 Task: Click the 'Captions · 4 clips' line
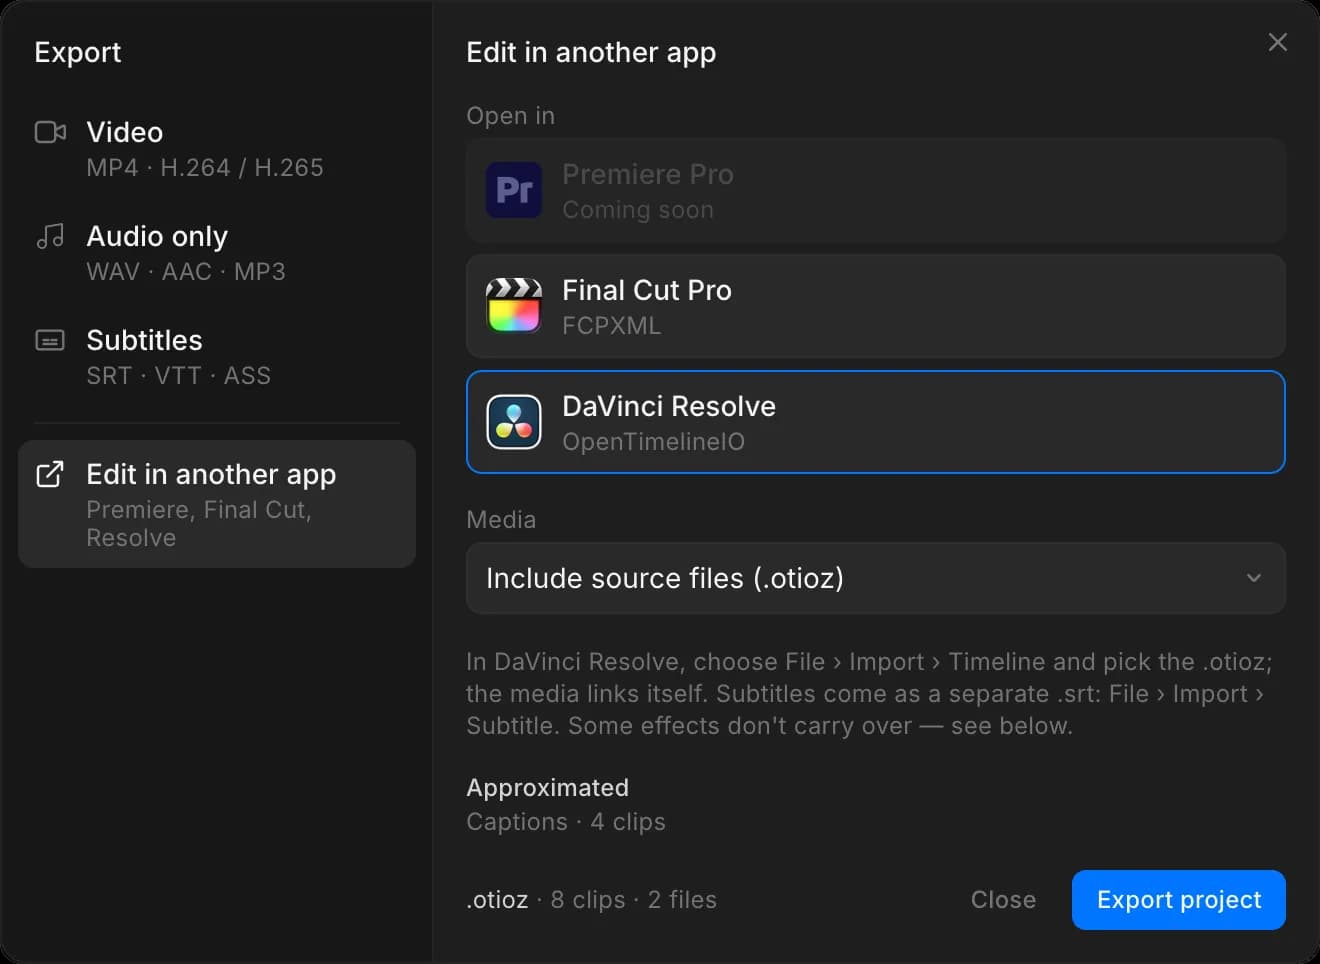[566, 822]
